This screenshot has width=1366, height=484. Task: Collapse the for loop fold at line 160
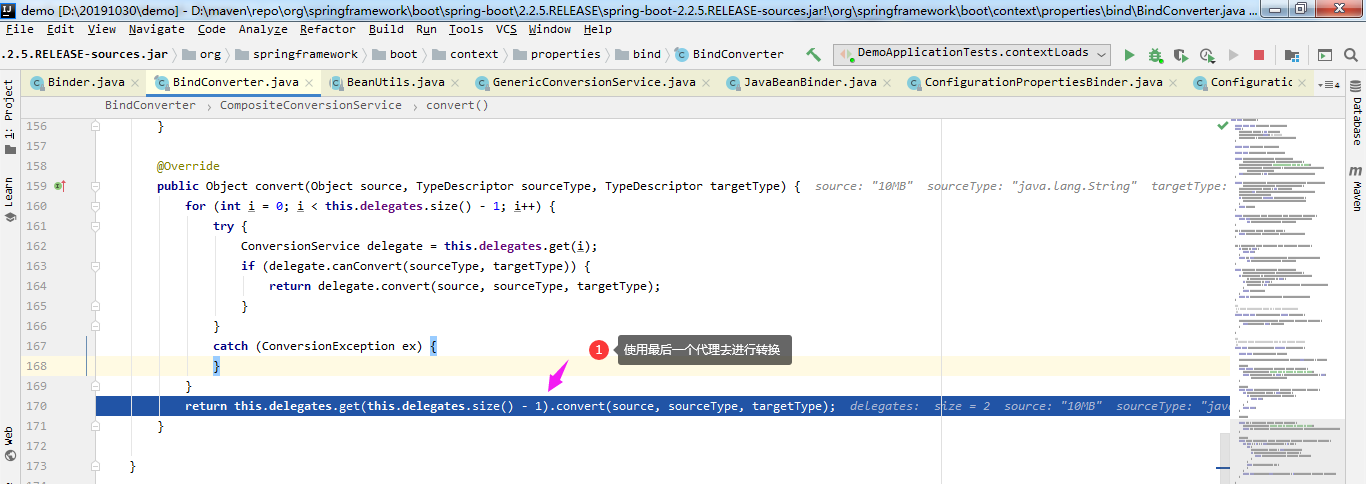coord(96,206)
